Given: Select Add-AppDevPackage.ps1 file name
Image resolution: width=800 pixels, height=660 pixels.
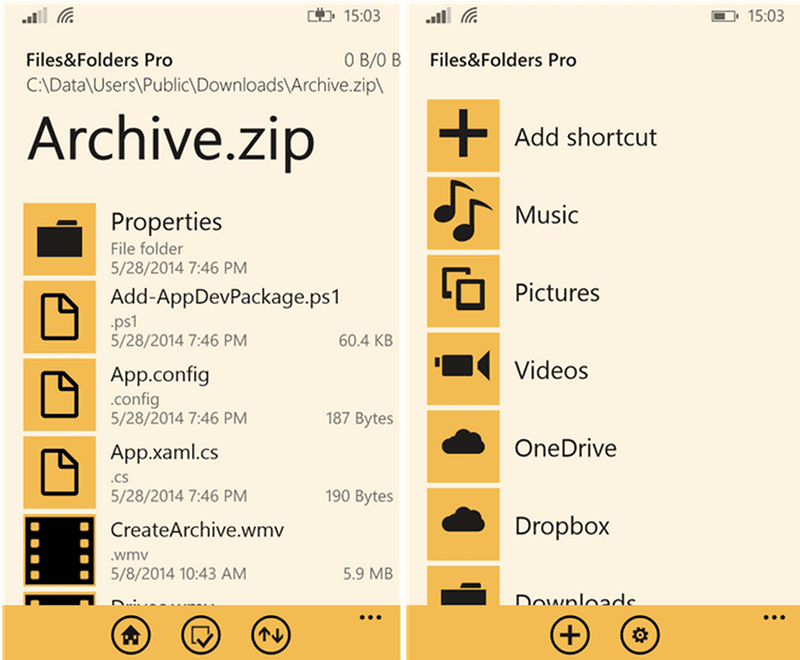Looking at the screenshot, I should pyautogui.click(x=225, y=297).
